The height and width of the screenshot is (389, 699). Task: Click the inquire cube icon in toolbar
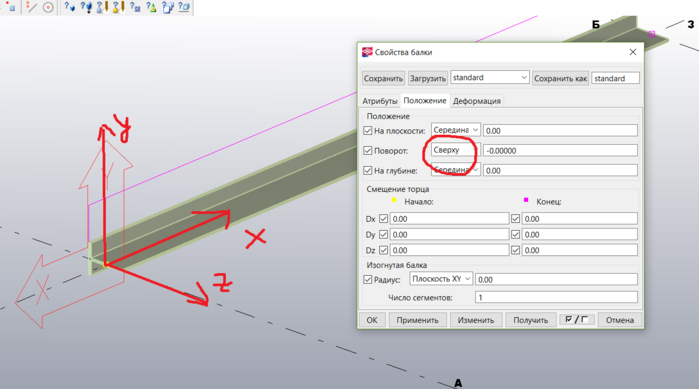pyautogui.click(x=184, y=7)
